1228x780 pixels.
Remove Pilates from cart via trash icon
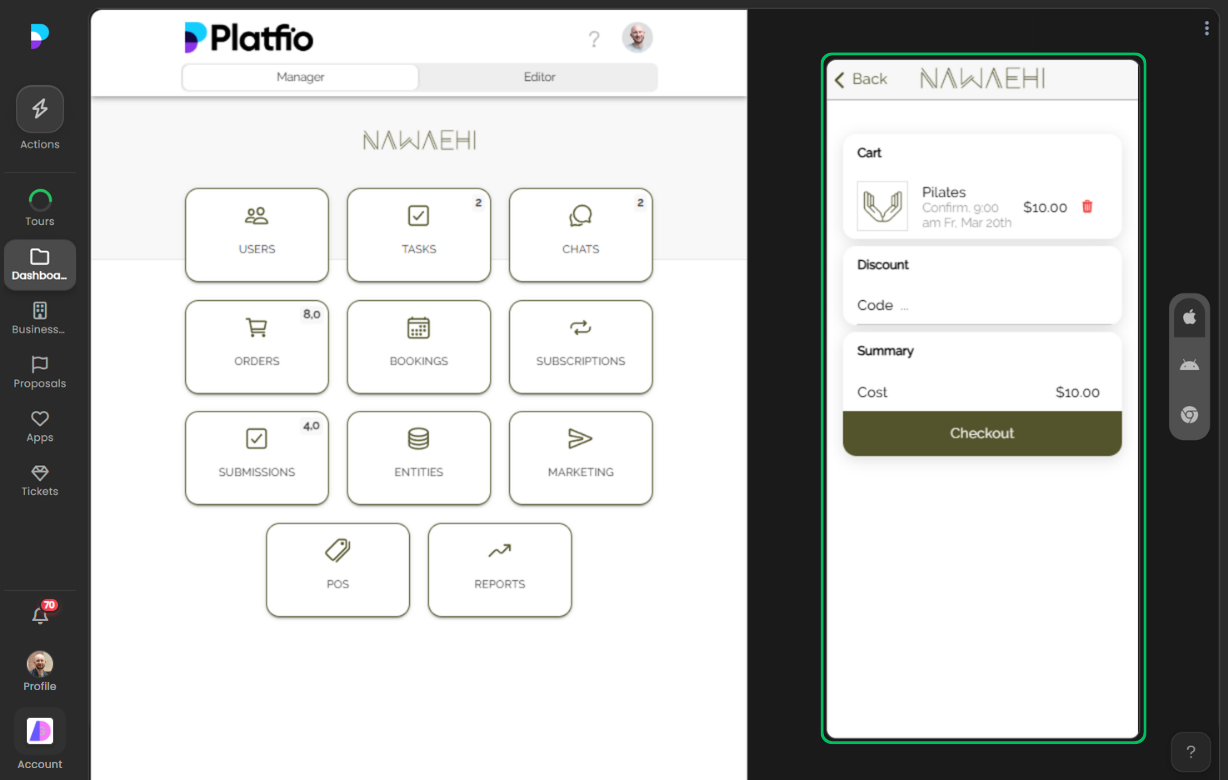[x=1087, y=207]
